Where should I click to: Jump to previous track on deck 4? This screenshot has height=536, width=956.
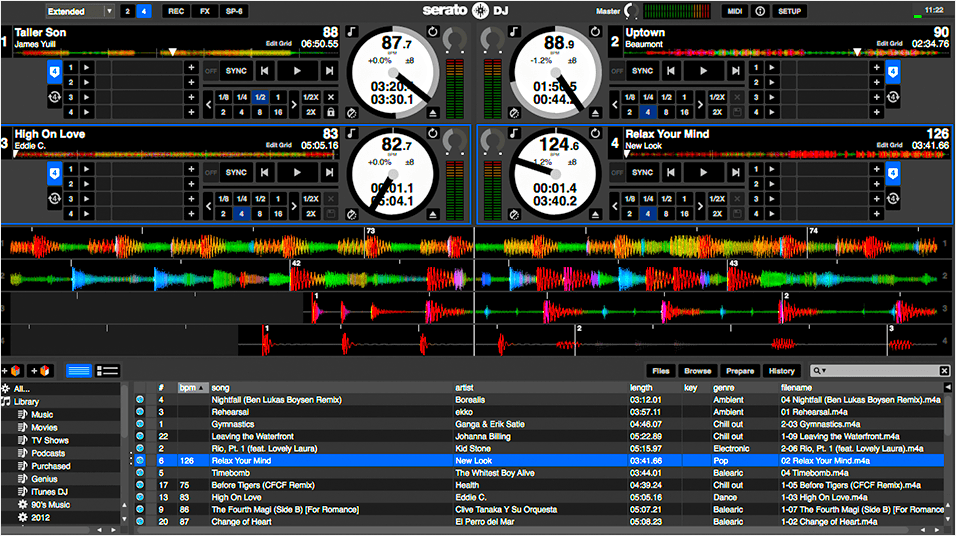tap(671, 172)
